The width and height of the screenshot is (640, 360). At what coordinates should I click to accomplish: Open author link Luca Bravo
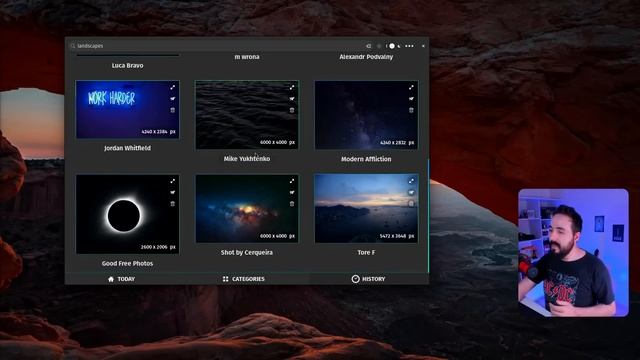[x=127, y=65]
